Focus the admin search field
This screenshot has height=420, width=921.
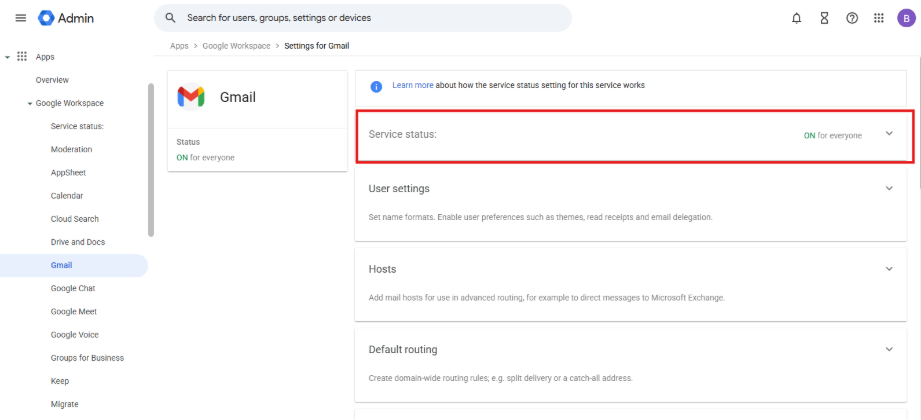[x=363, y=18]
